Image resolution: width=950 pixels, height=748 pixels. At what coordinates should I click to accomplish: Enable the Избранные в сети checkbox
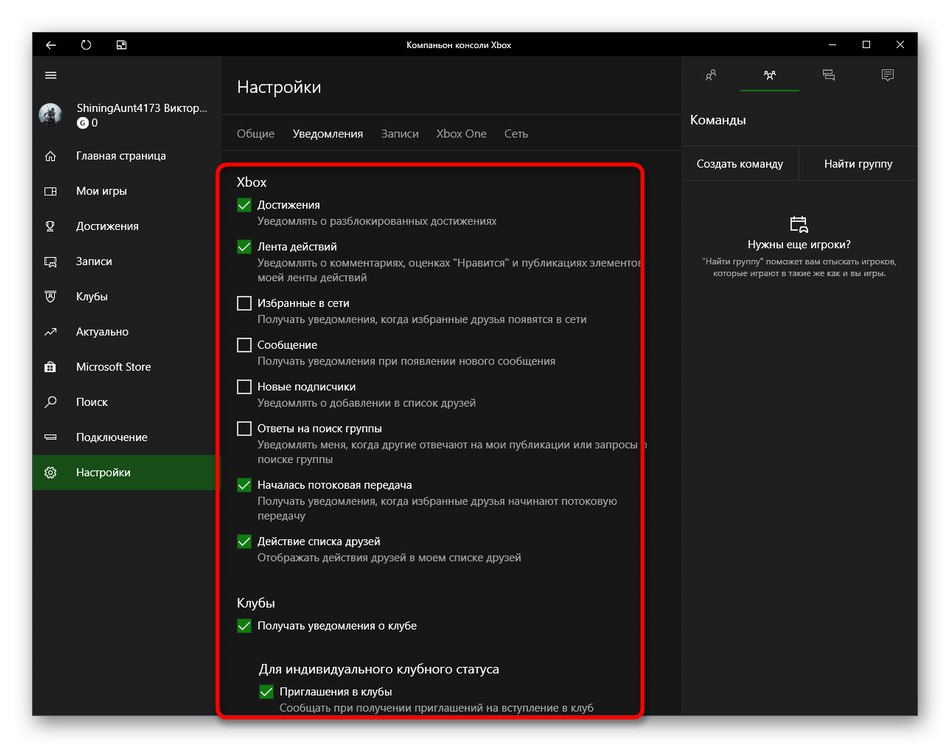coord(244,303)
